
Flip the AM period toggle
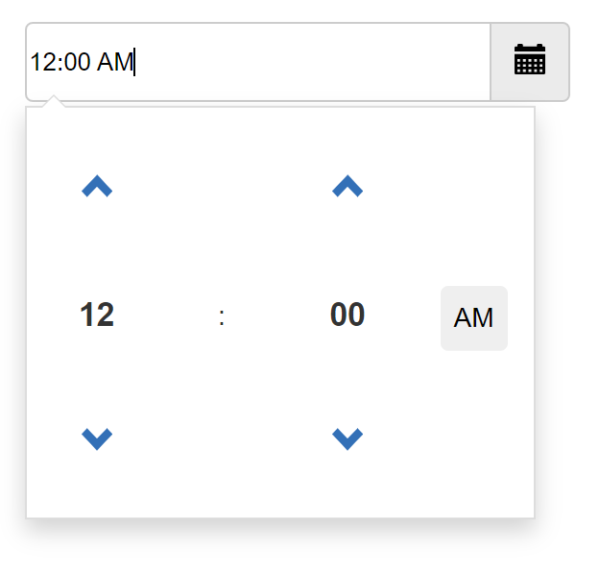[x=474, y=318]
